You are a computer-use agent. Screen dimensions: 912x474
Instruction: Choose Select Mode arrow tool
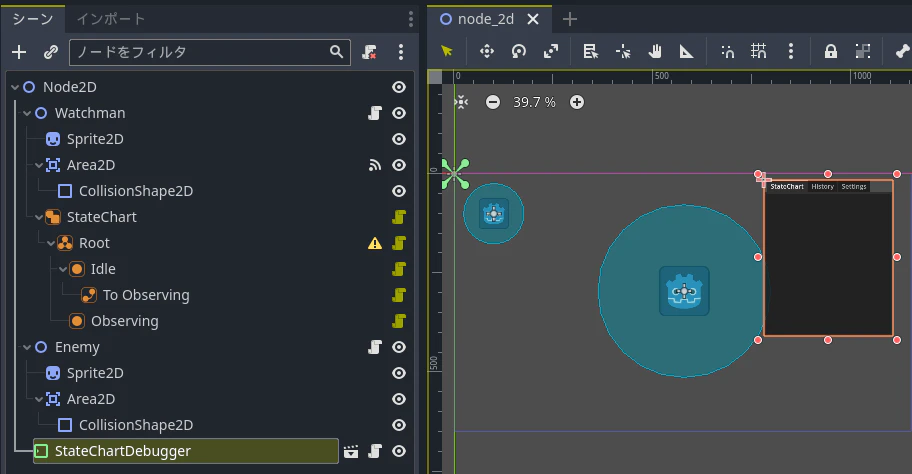click(x=447, y=51)
